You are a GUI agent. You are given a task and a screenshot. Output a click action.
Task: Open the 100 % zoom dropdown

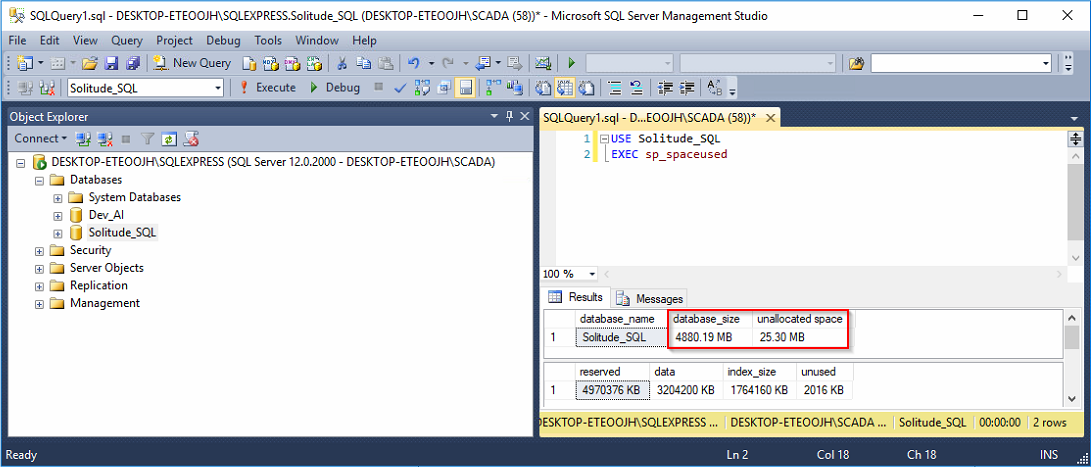tap(592, 274)
